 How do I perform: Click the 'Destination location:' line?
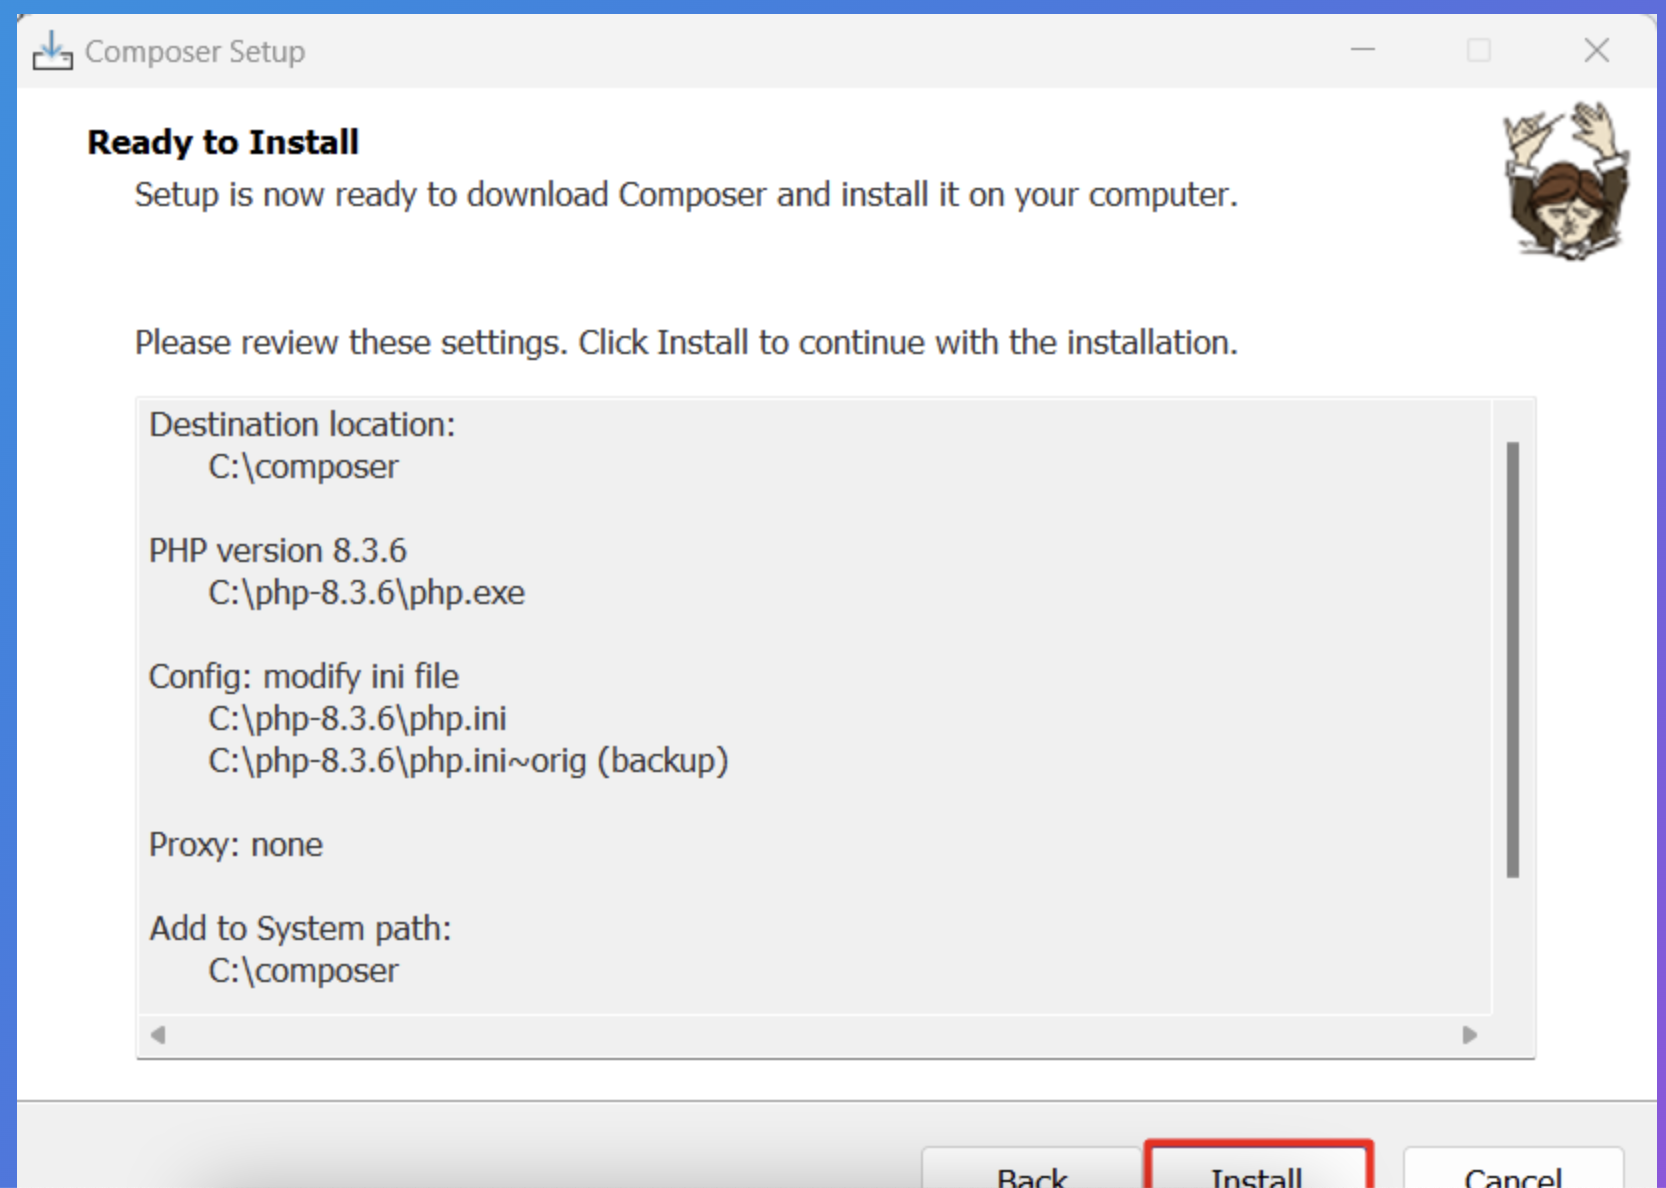coord(302,425)
